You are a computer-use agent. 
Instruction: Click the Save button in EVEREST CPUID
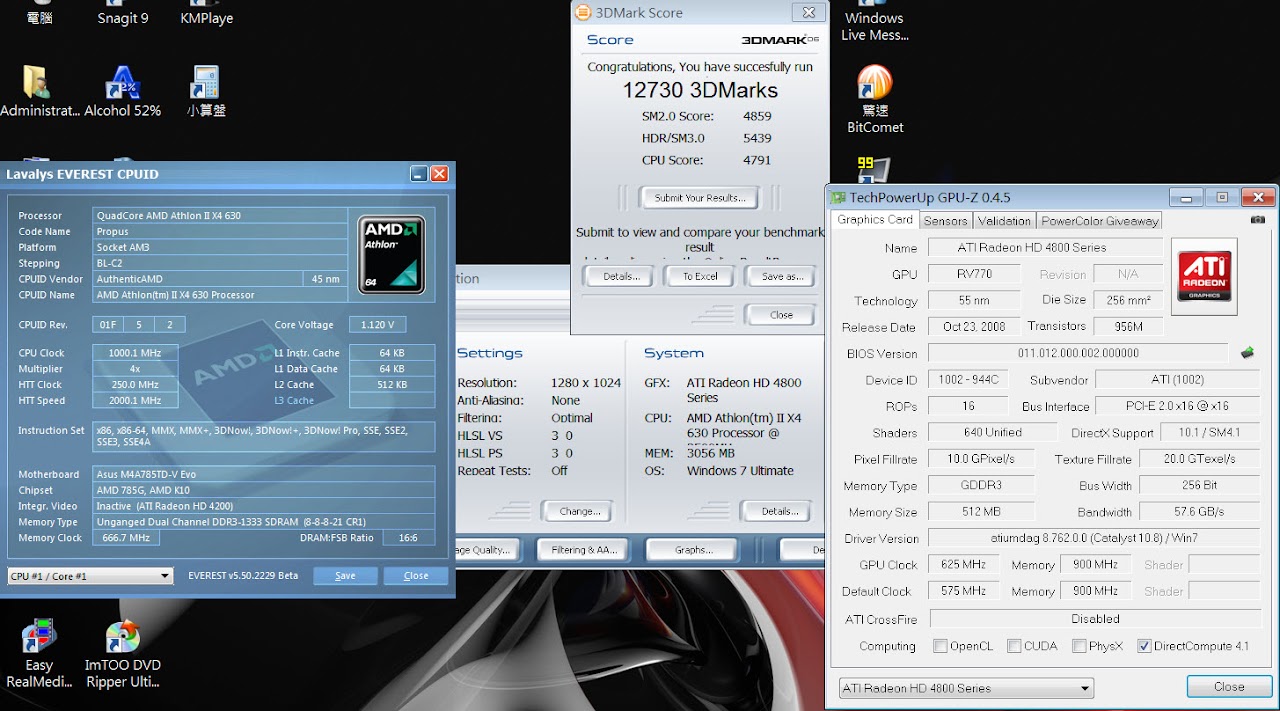click(345, 576)
